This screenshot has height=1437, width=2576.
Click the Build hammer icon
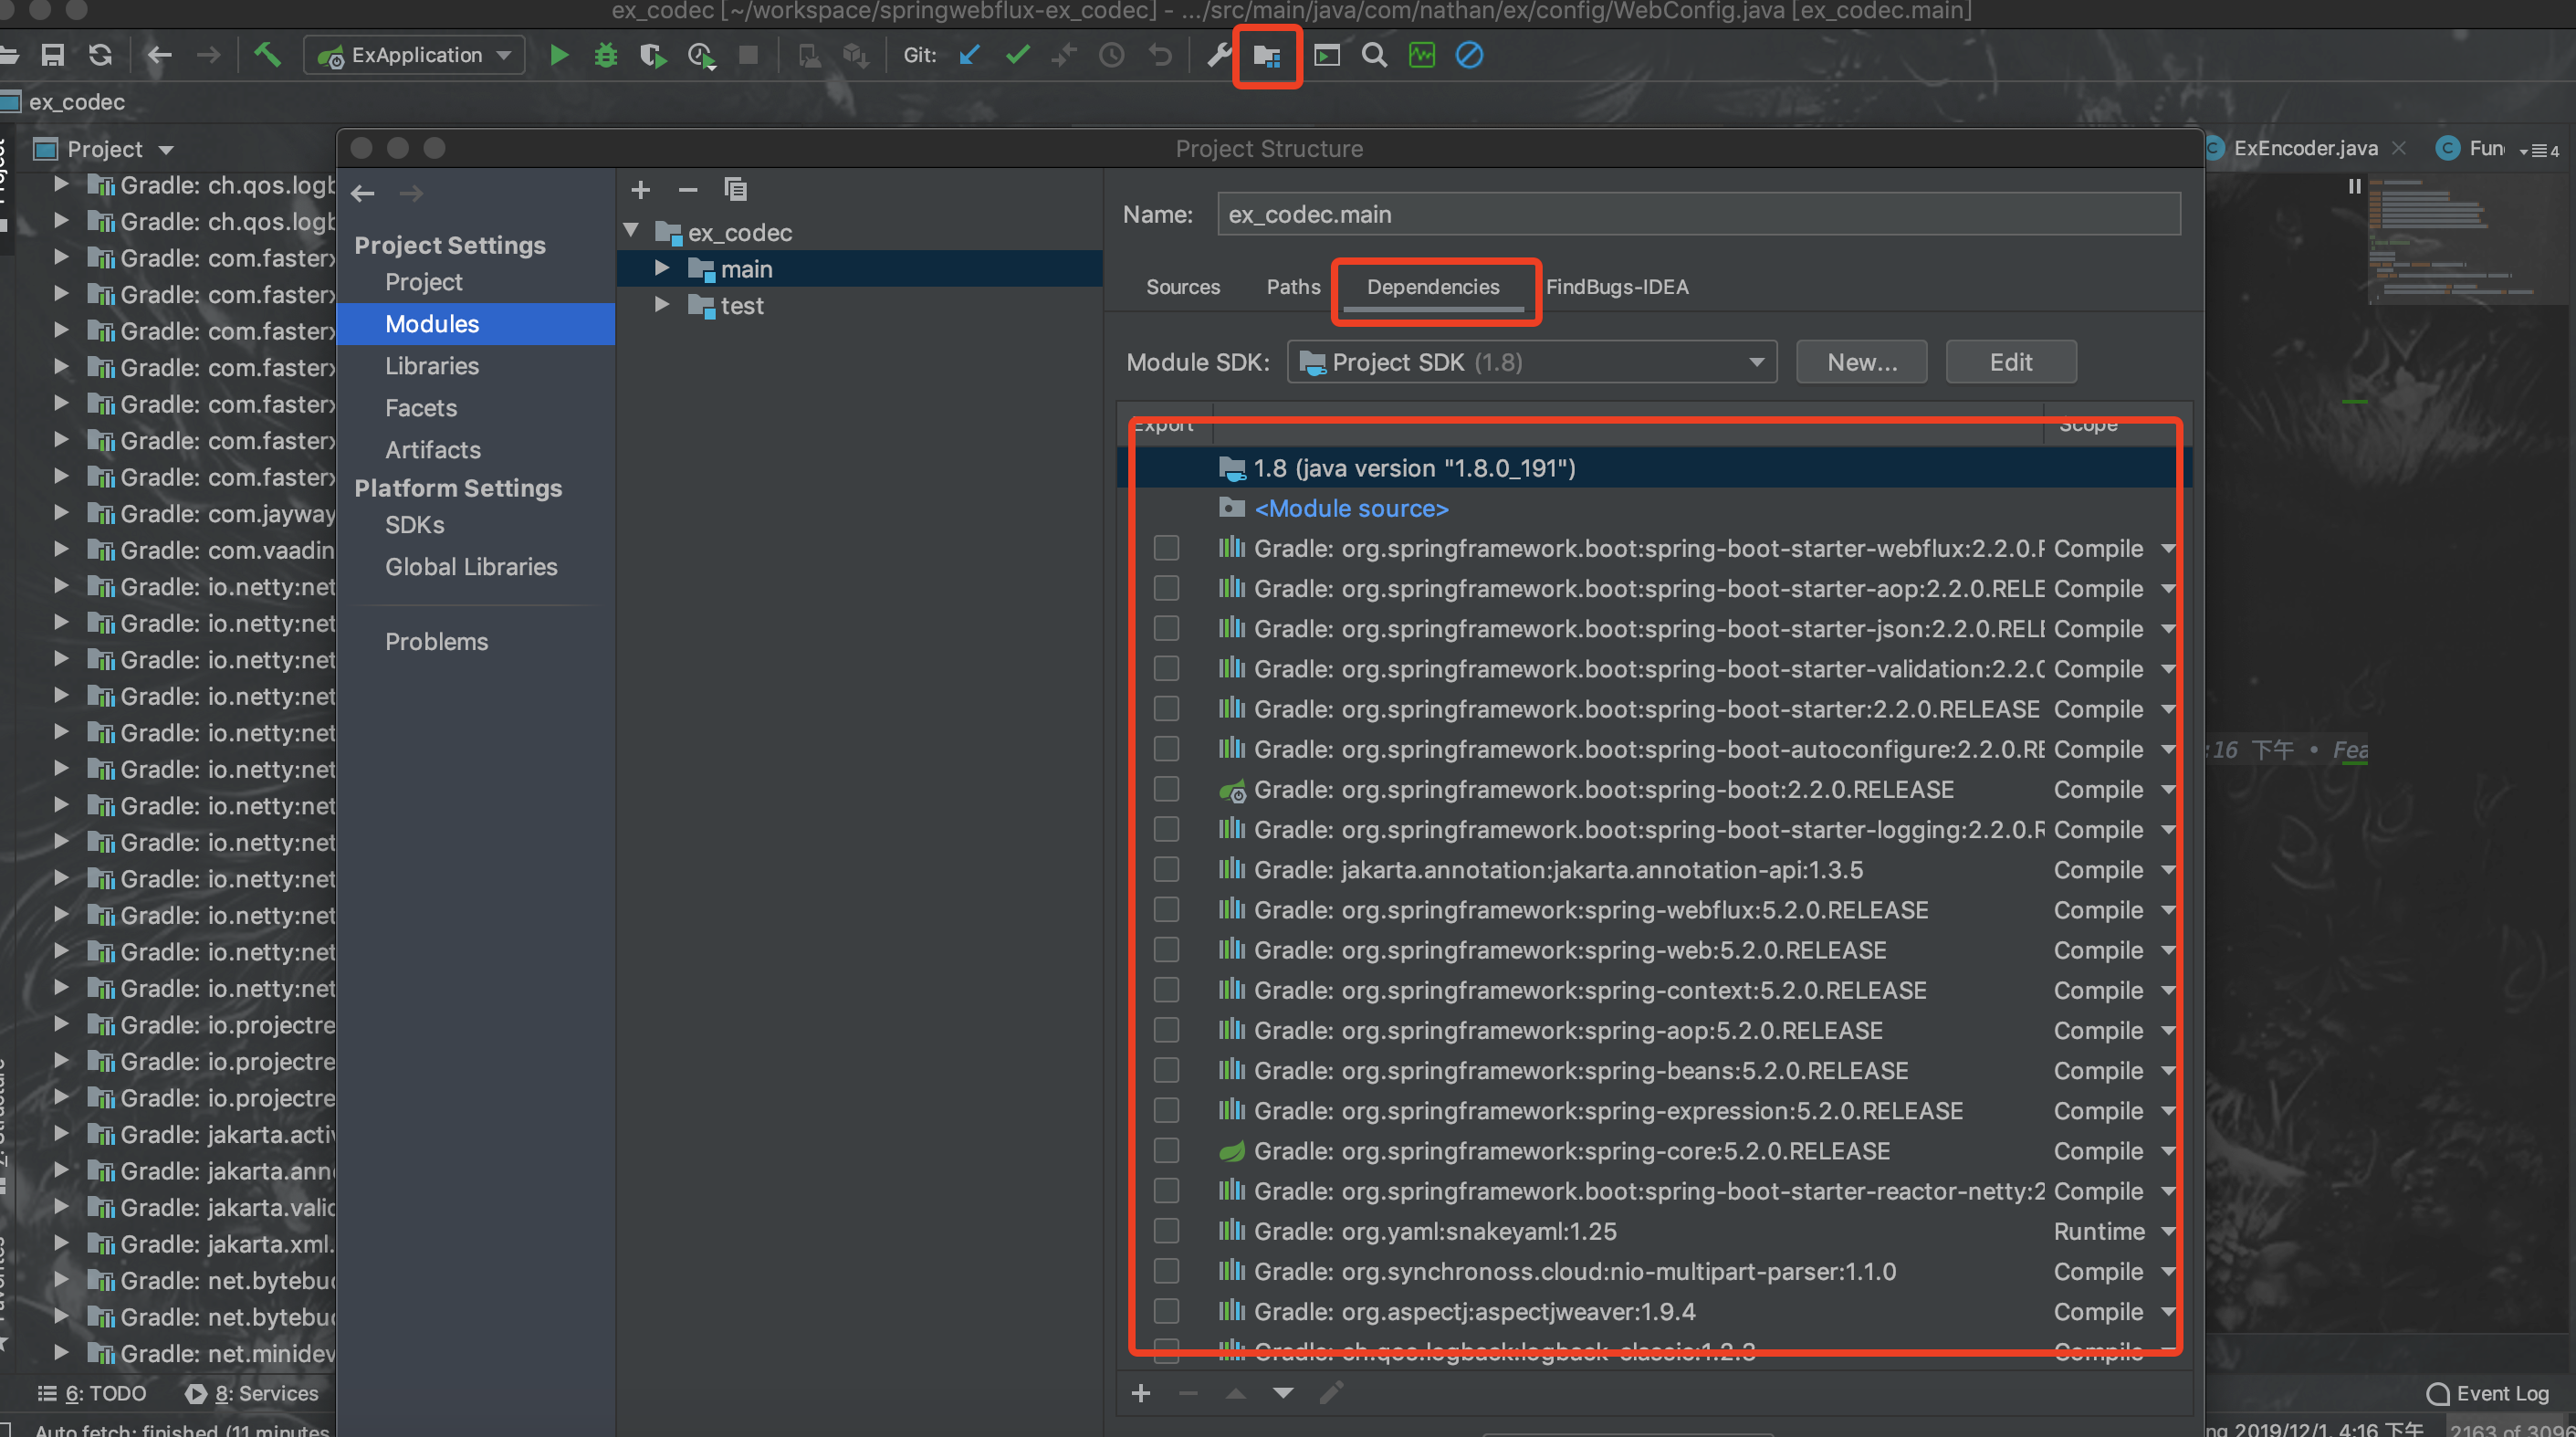tap(266, 55)
